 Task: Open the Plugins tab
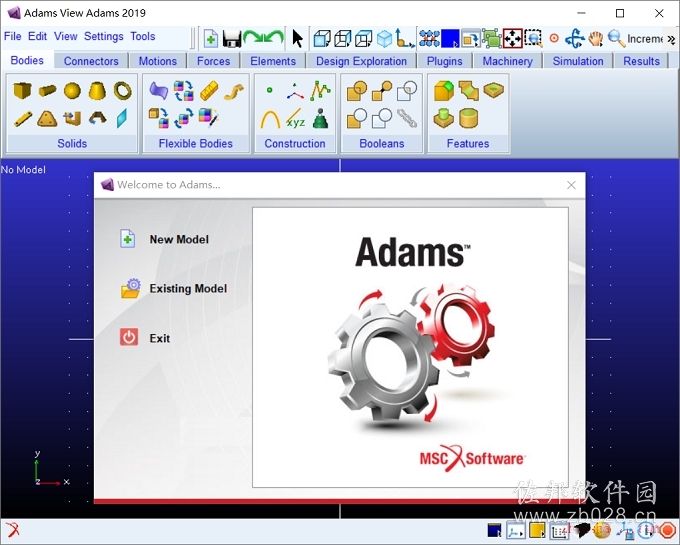445,61
